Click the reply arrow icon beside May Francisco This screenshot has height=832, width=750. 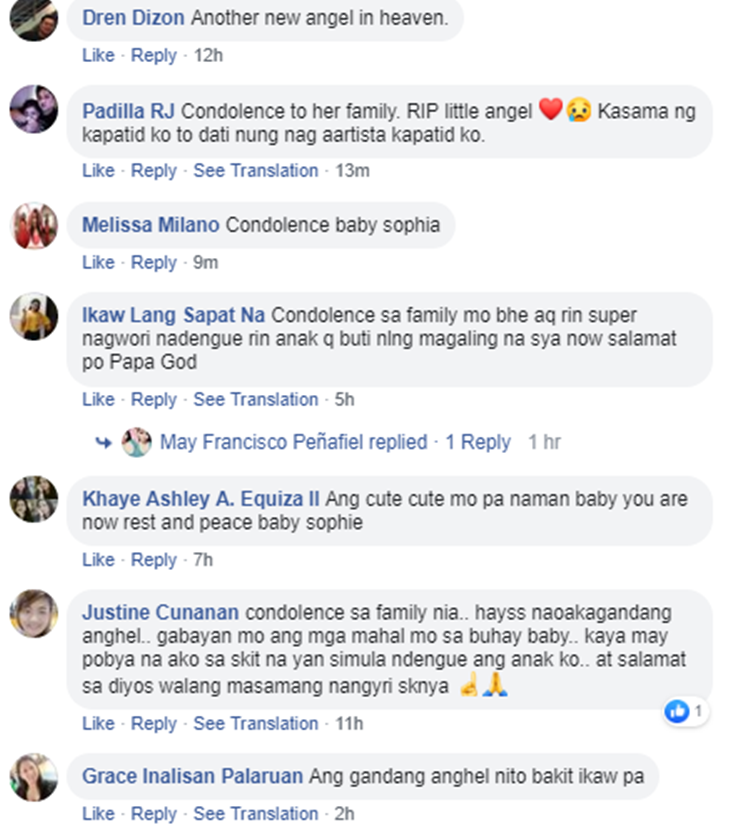[103, 442]
